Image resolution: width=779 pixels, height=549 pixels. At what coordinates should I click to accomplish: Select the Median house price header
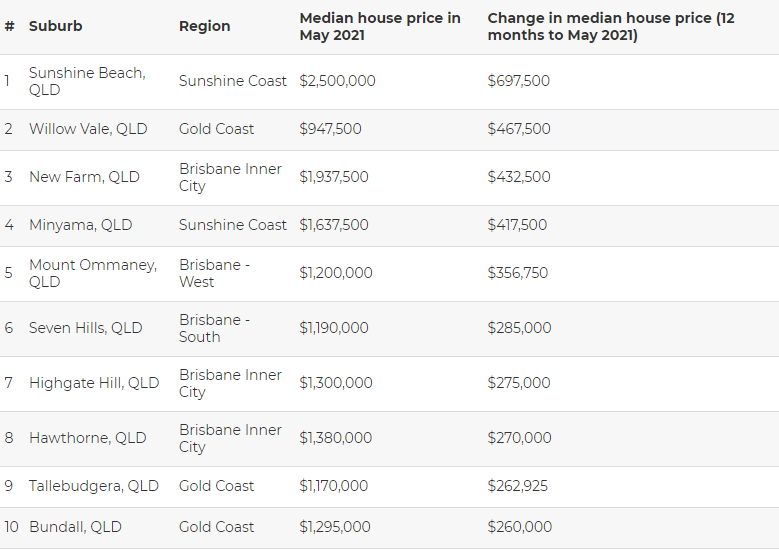click(x=380, y=26)
